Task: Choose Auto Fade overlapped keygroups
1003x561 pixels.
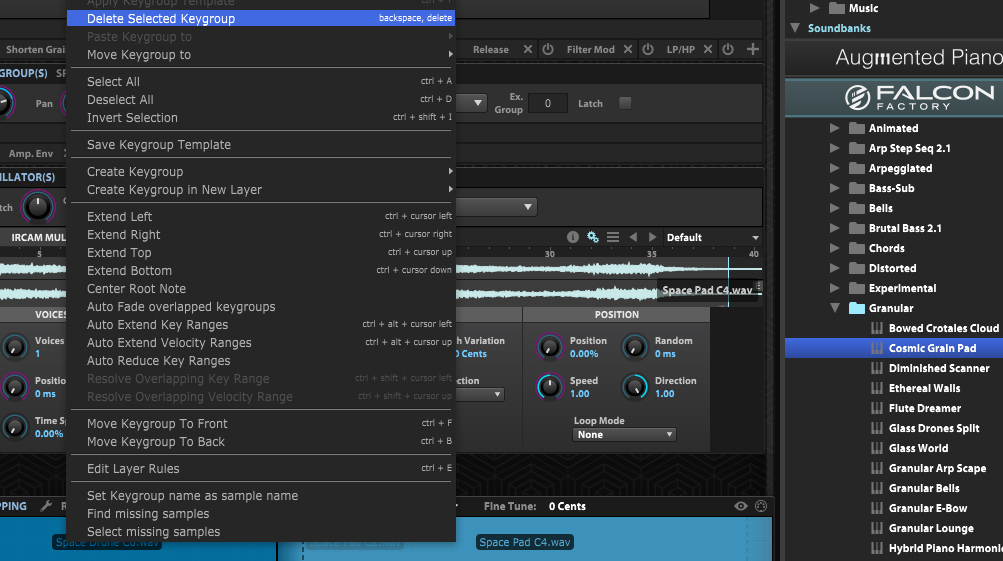Action: tap(261, 307)
